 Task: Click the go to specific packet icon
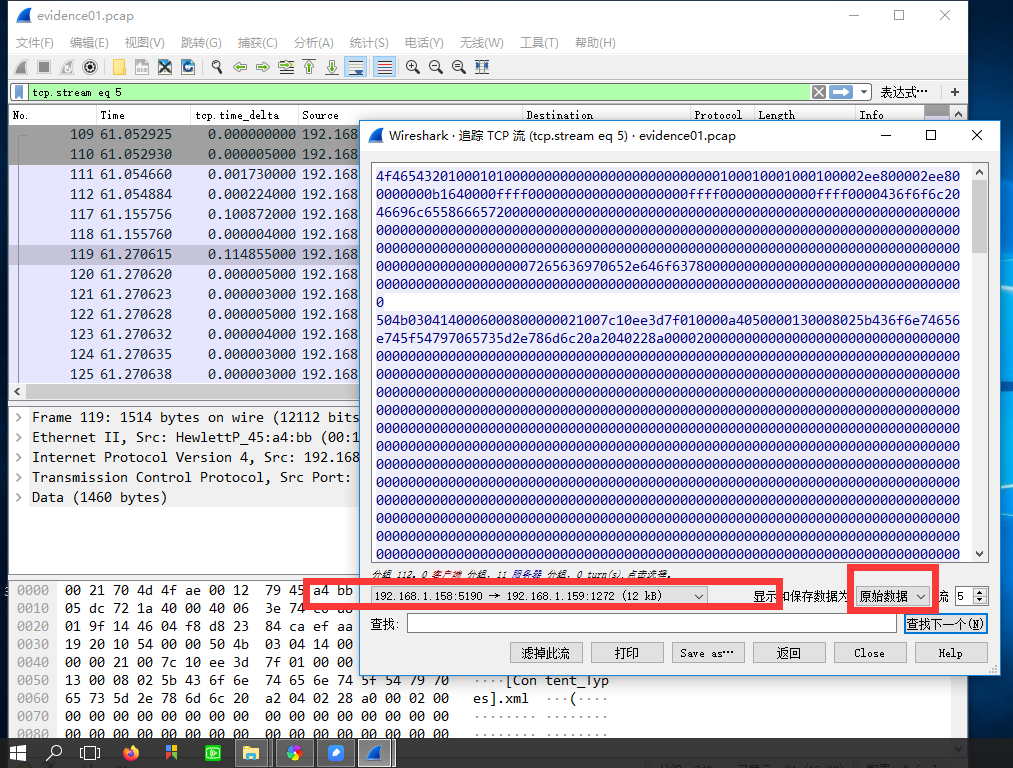click(286, 67)
